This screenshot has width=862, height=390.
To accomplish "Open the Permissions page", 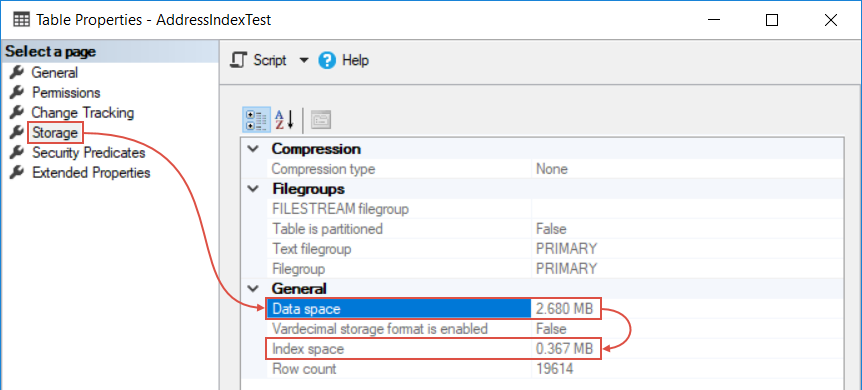I will coord(66,92).
